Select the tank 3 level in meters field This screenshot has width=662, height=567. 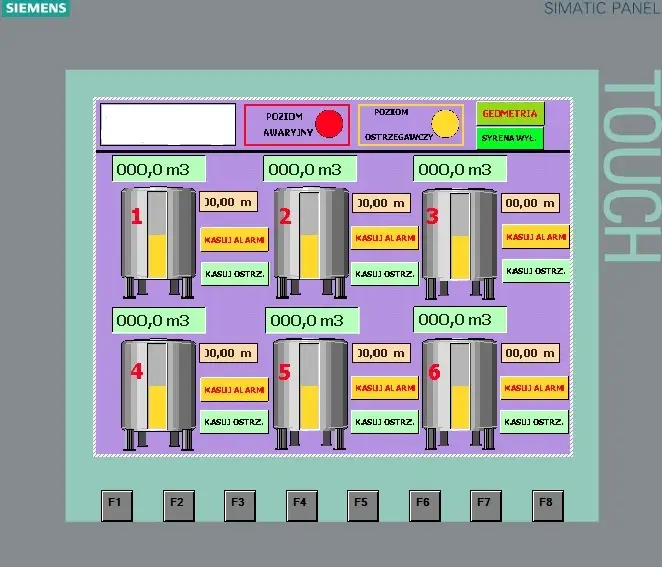(x=530, y=203)
